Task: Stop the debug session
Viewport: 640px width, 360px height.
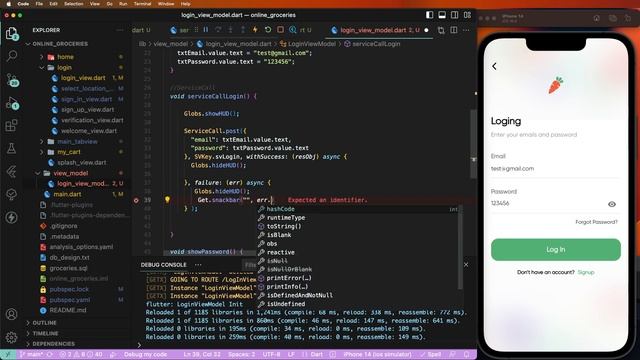Action: (280, 30)
